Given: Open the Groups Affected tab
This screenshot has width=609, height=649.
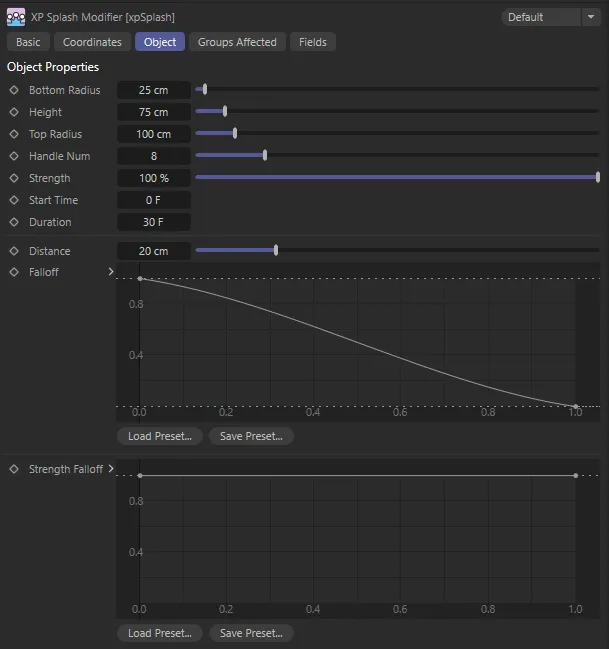Looking at the screenshot, I should [236, 42].
